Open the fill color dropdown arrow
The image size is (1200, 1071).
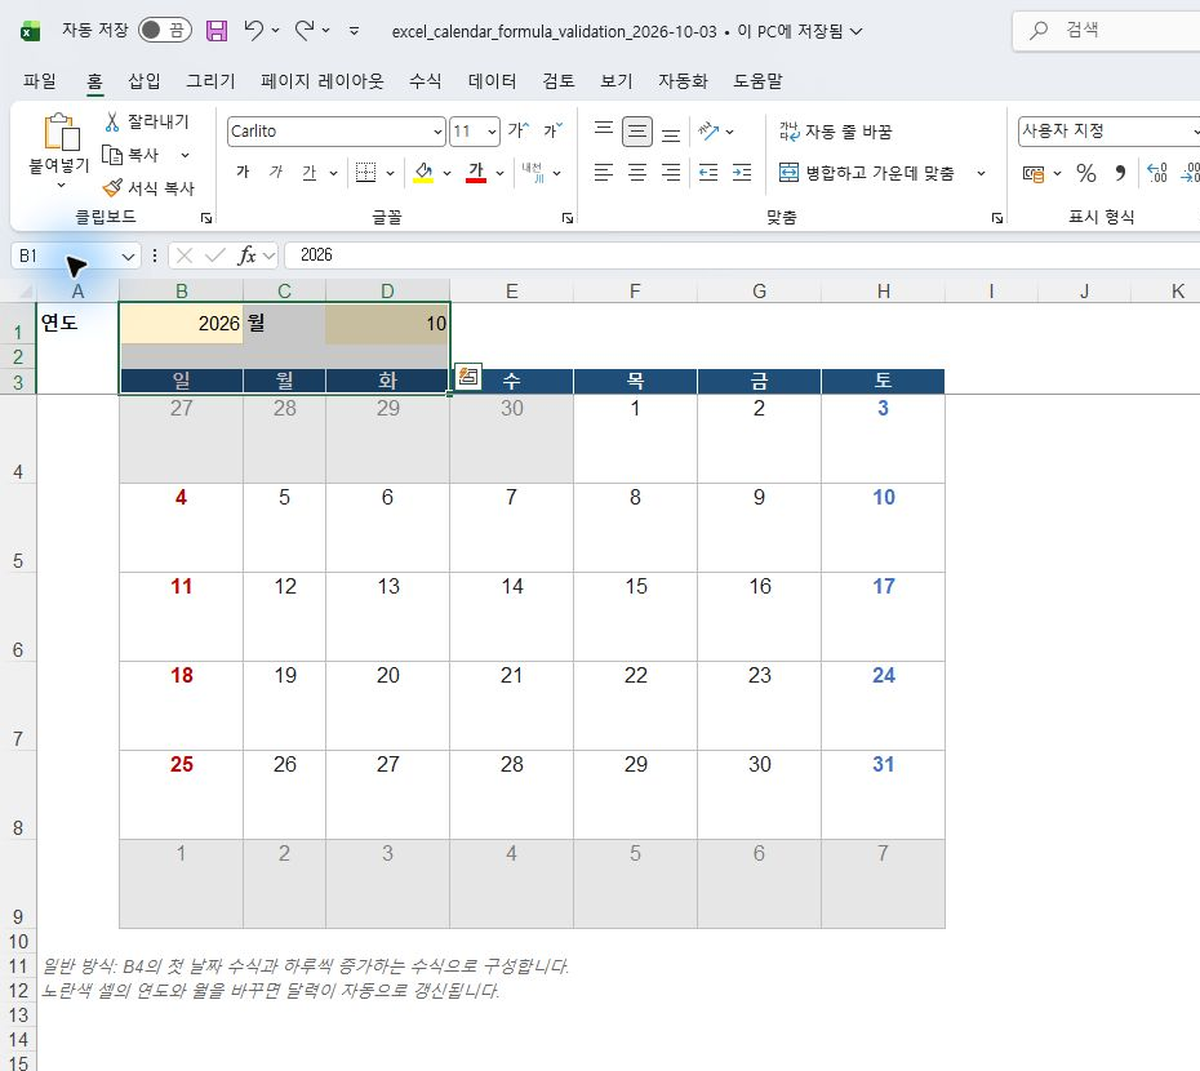click(446, 173)
